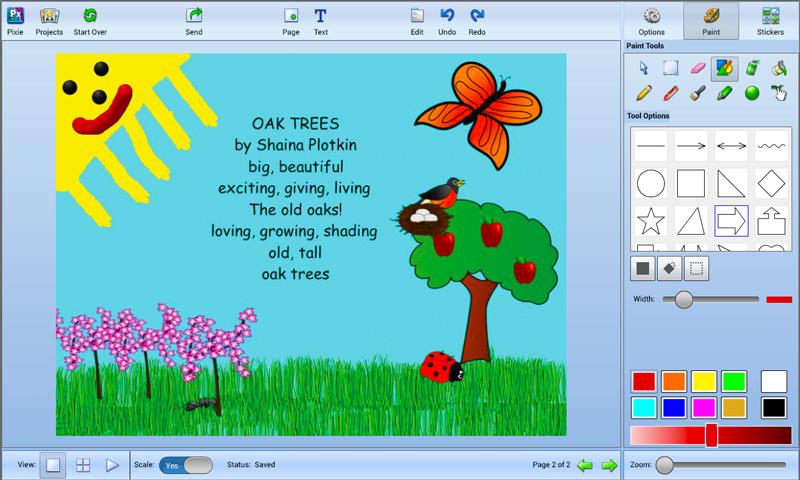The width and height of the screenshot is (800, 480).
Task: Enable the solid filled shape mode
Action: 643,268
